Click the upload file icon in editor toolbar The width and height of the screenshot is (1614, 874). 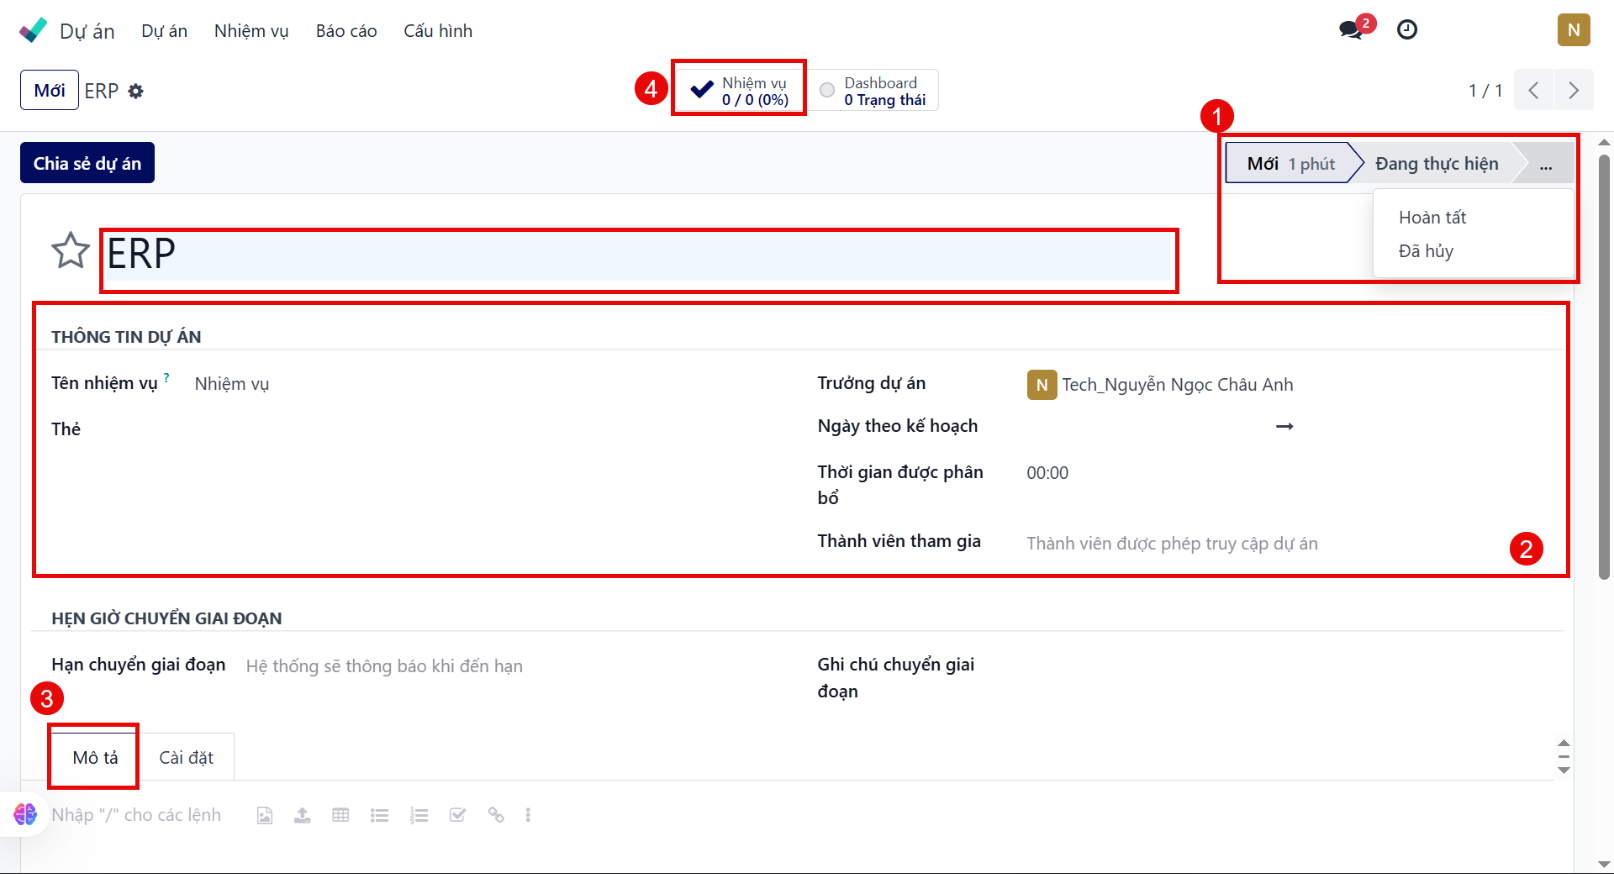coord(302,815)
